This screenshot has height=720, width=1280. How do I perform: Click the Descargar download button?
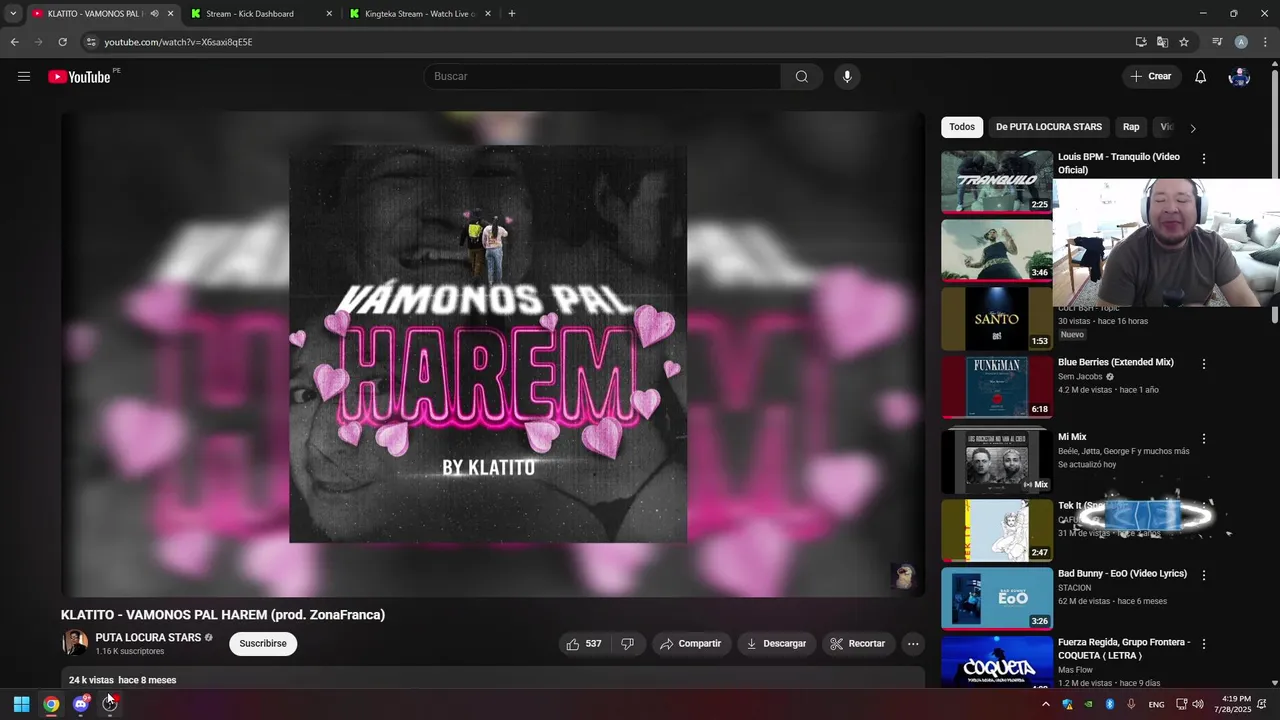point(776,644)
